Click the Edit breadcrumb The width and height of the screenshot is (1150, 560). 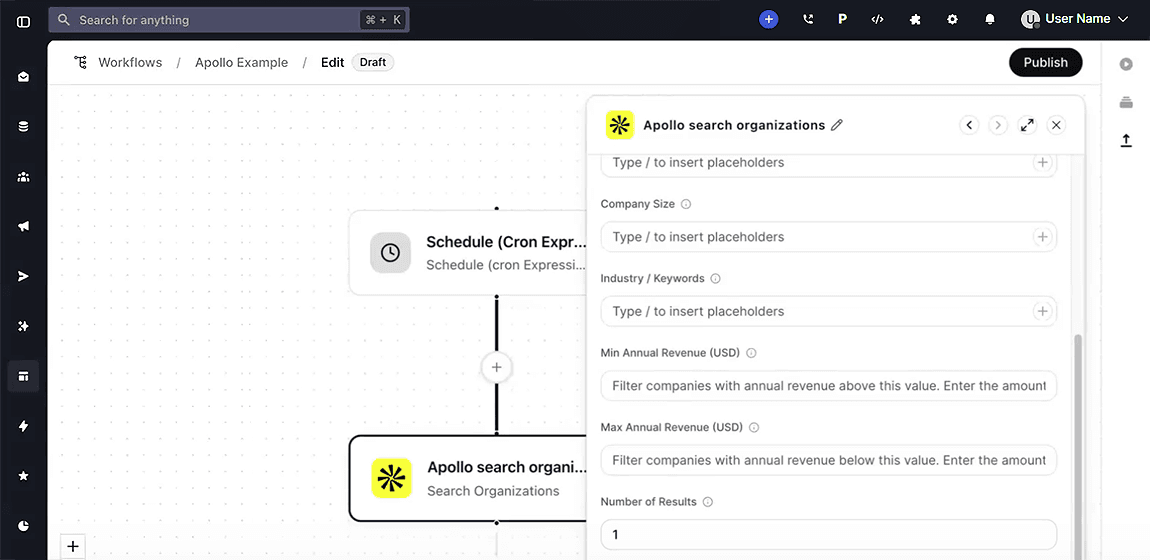pos(332,62)
